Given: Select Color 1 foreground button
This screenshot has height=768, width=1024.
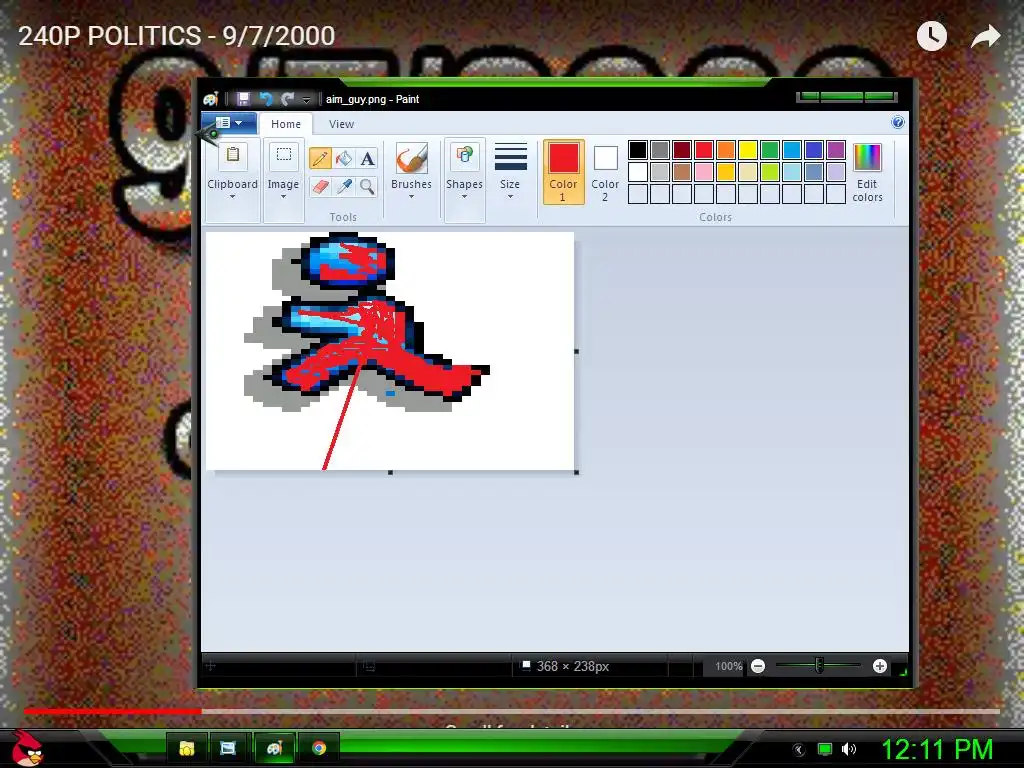Looking at the screenshot, I should pyautogui.click(x=563, y=172).
